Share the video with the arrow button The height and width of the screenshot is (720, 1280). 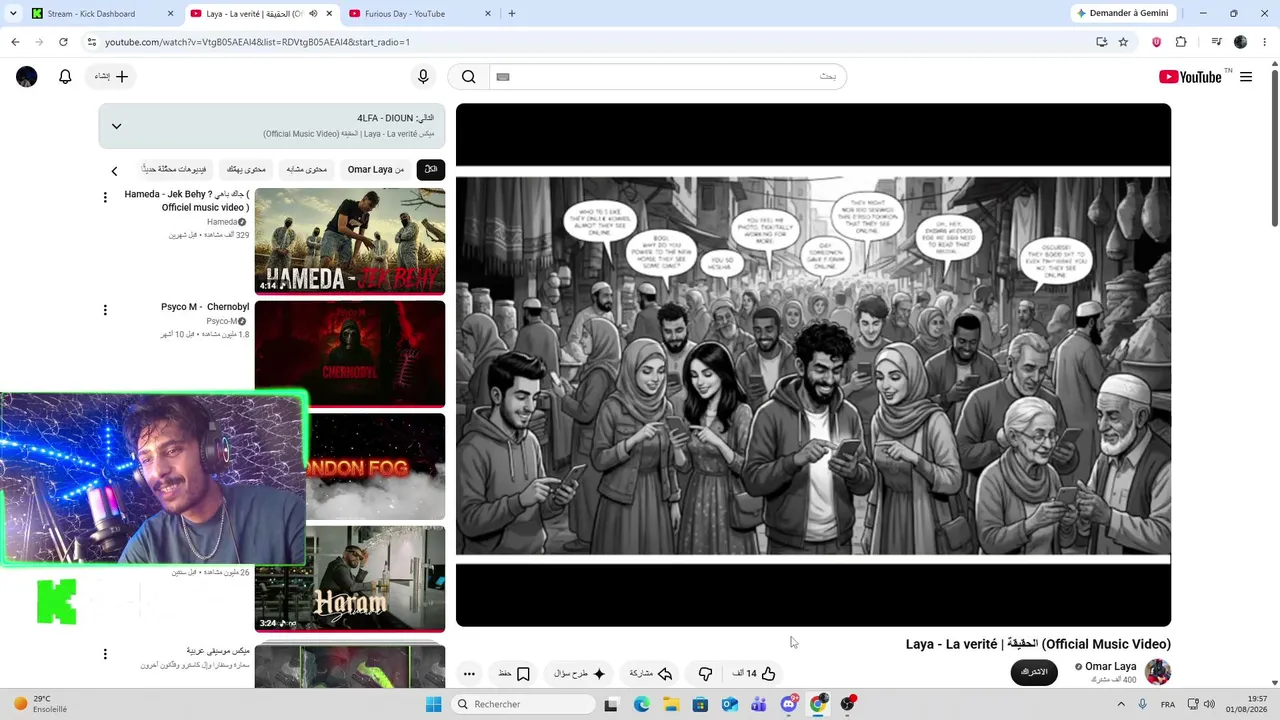click(651, 674)
